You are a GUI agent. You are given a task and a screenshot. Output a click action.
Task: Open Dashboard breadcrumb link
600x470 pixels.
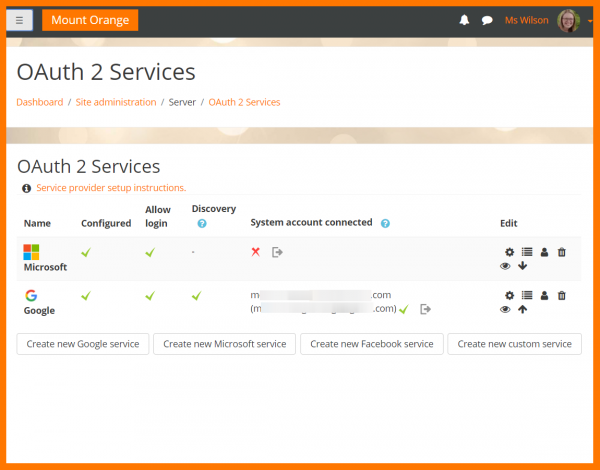tap(40, 102)
